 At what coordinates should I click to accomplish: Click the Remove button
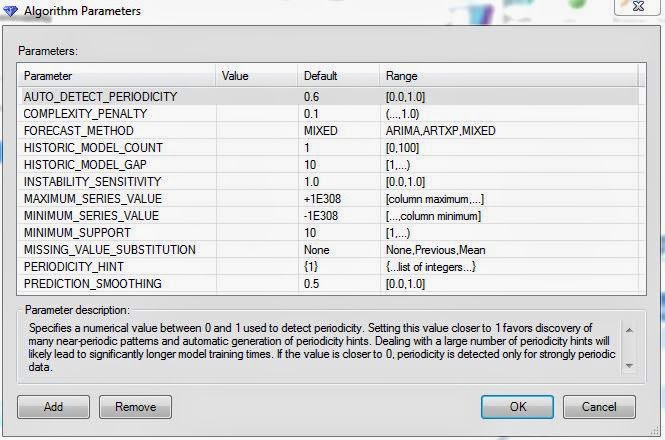pyautogui.click(x=135, y=407)
